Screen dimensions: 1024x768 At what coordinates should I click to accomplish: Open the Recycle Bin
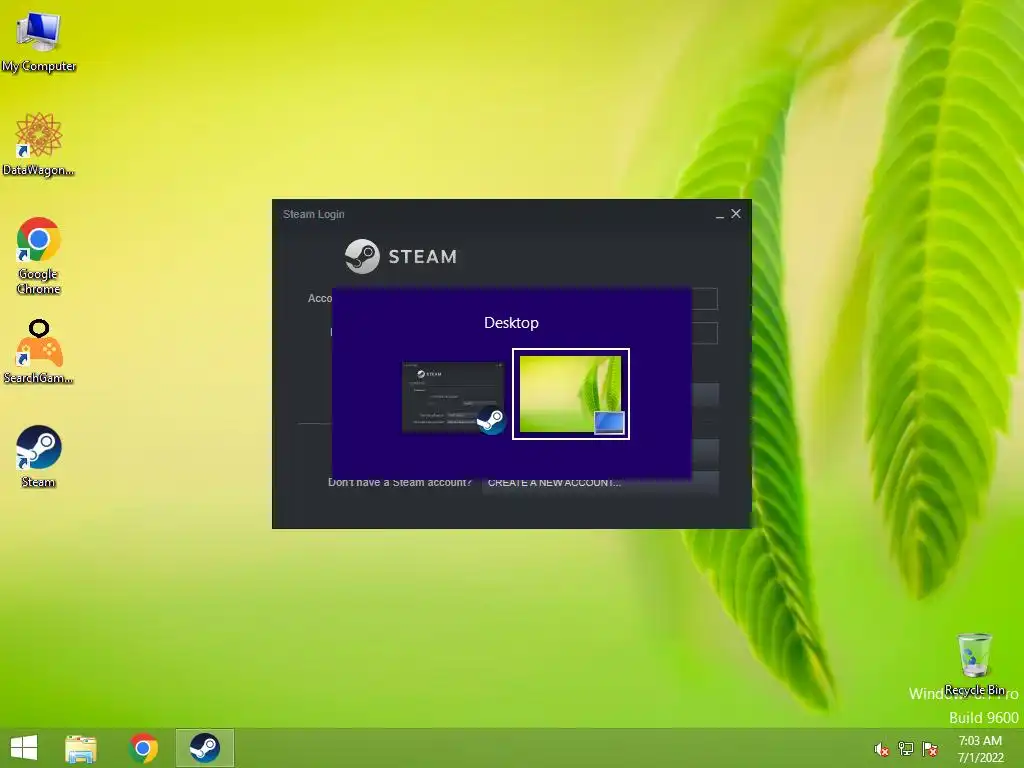pos(974,664)
